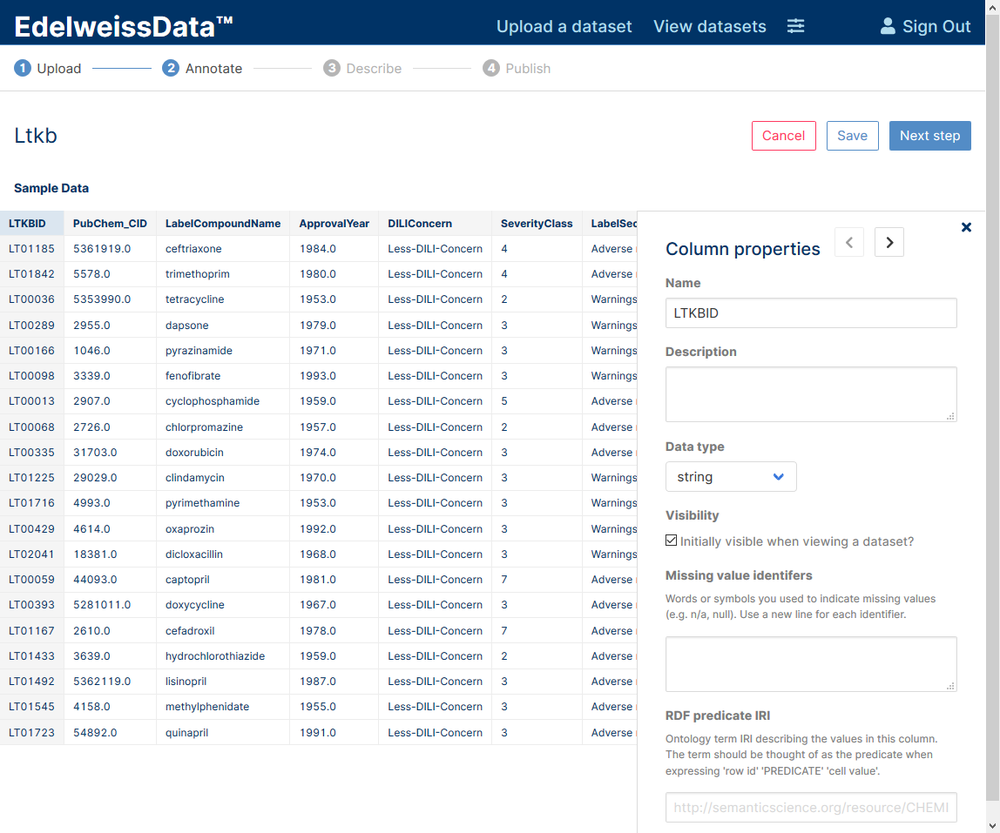Click the Annotate step label

pos(214,68)
